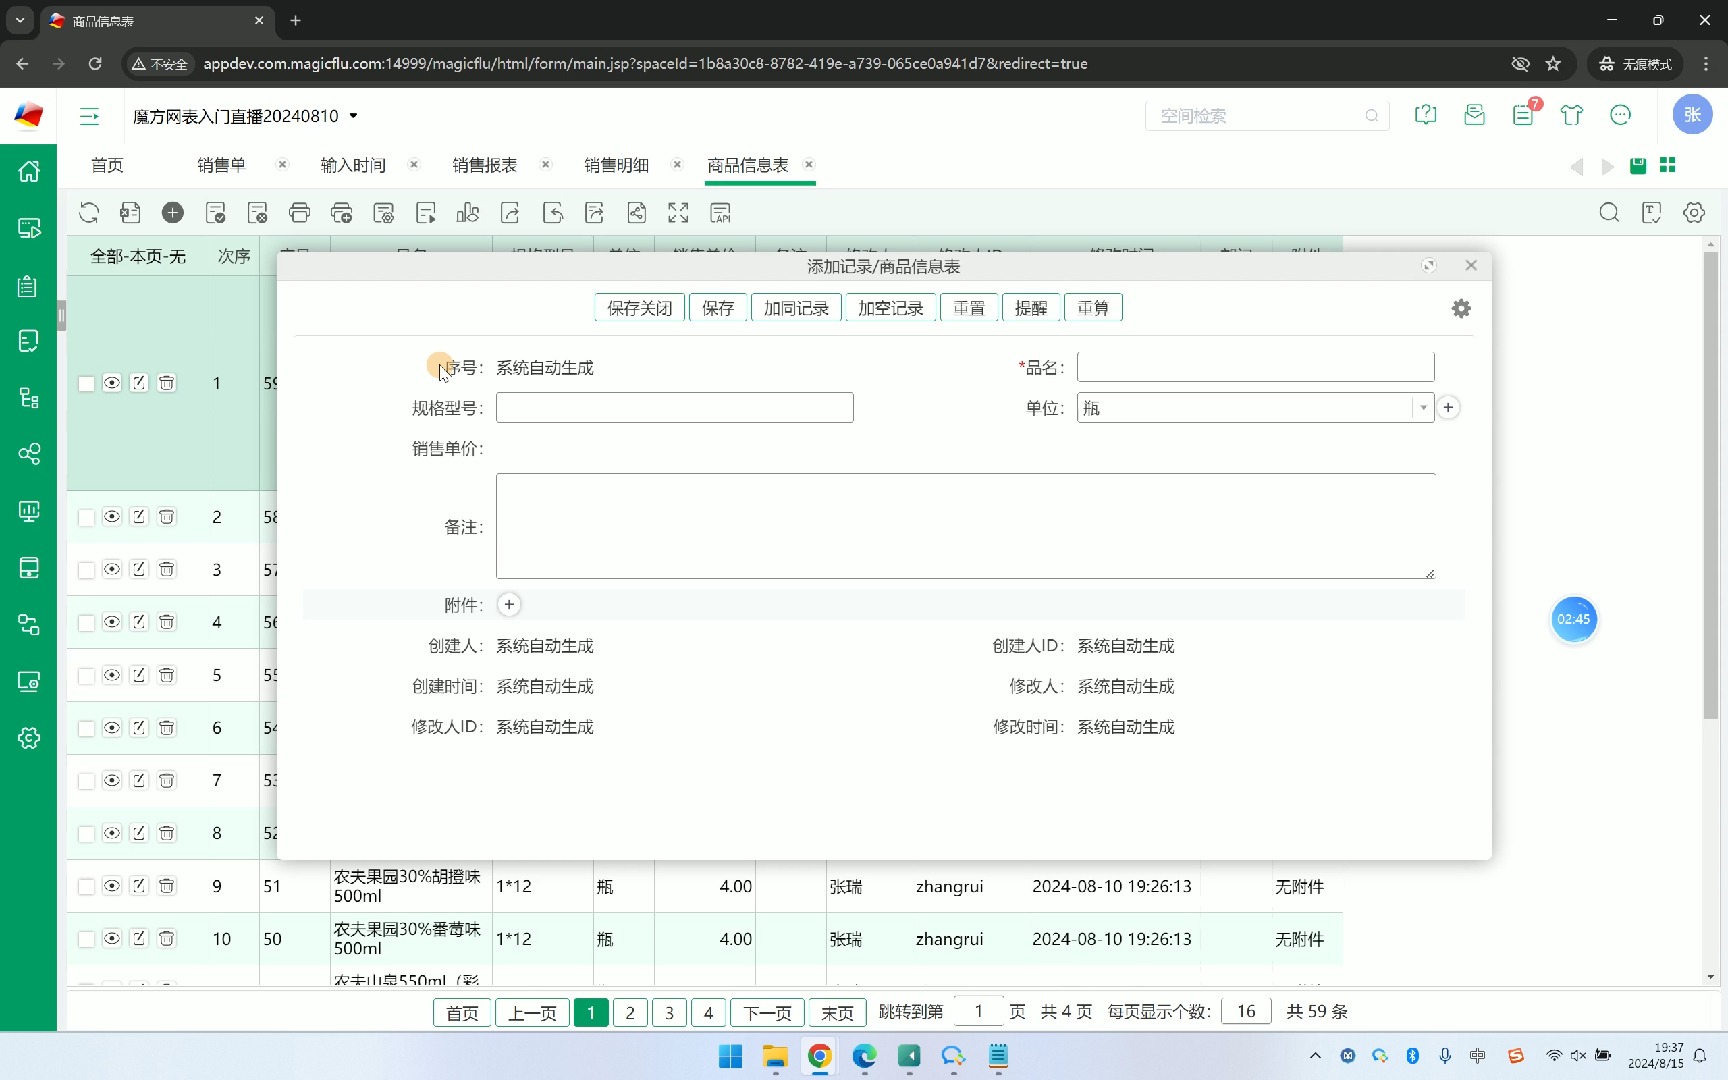Click the 每页显示个数 input showing 16

pyautogui.click(x=1246, y=1011)
